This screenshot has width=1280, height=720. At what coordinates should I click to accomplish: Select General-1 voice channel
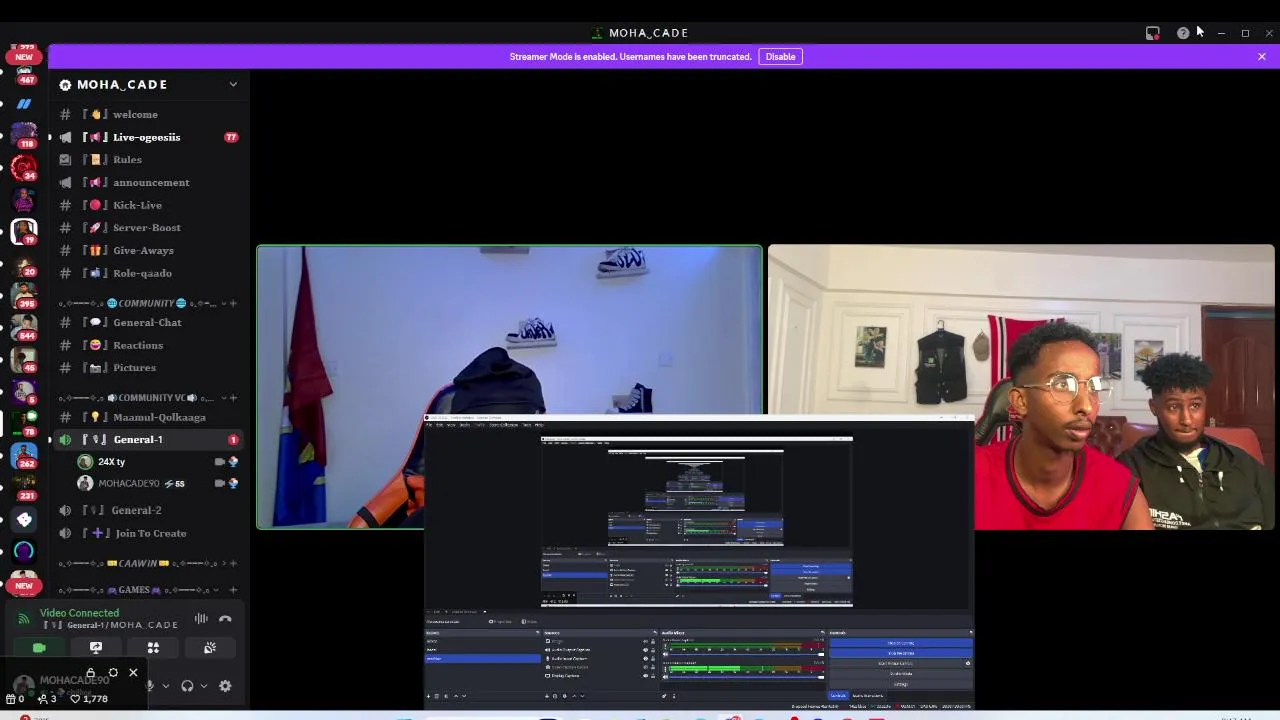(x=150, y=440)
